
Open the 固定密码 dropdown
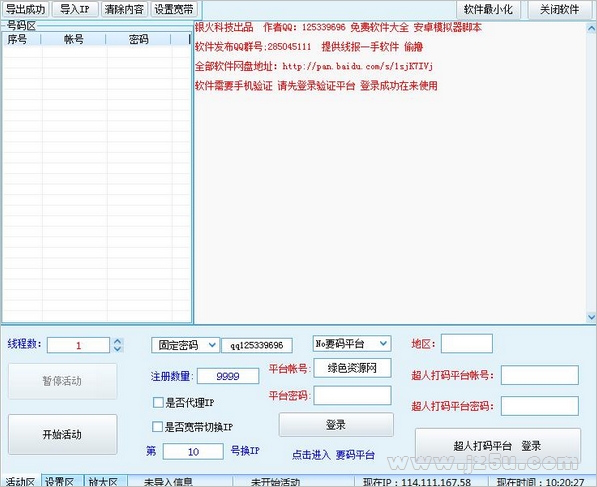click(x=185, y=345)
